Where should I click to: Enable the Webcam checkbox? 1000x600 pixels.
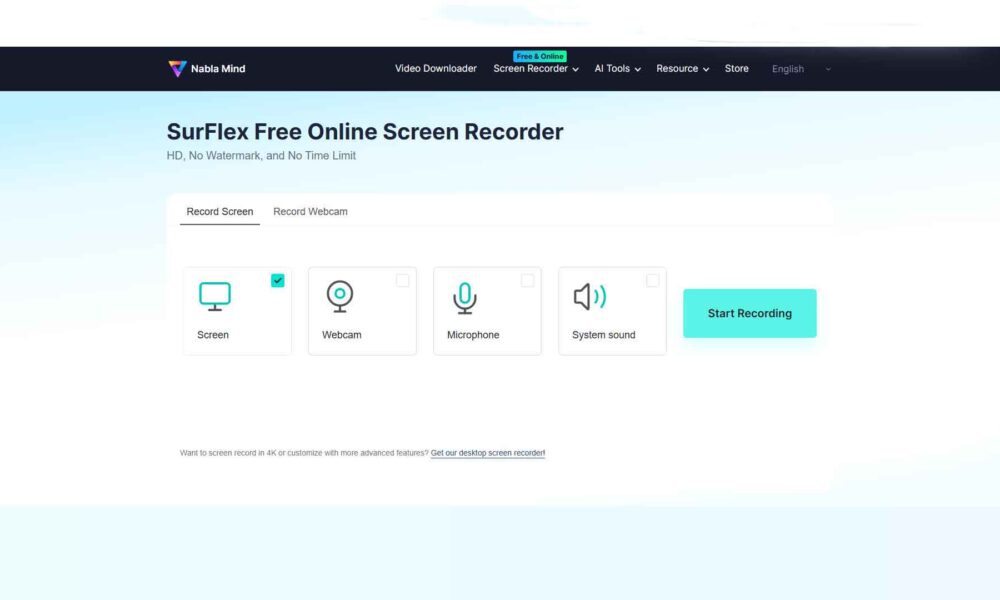click(402, 281)
